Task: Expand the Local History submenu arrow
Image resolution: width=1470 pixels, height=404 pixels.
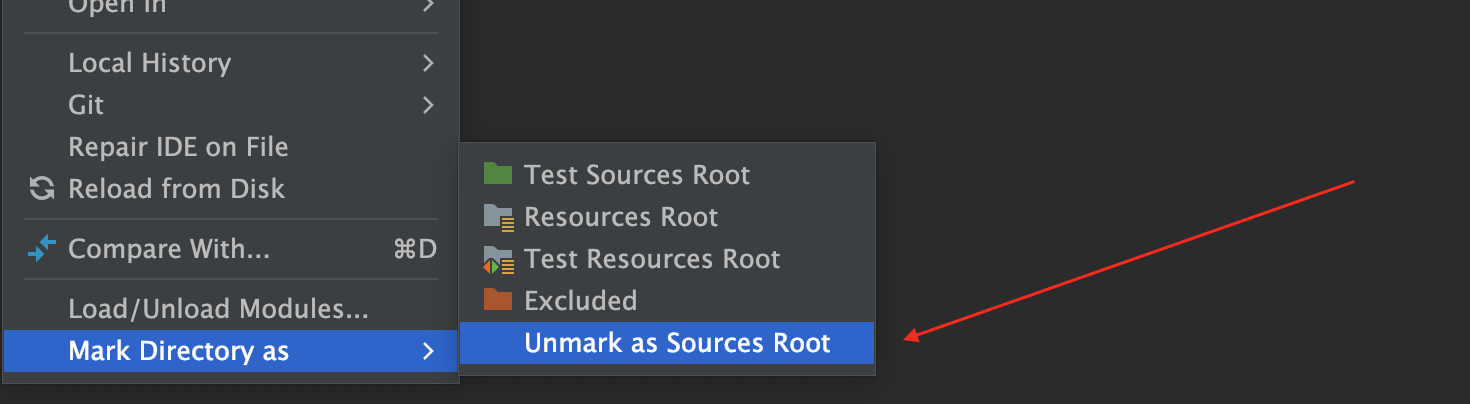Action: coord(428,63)
